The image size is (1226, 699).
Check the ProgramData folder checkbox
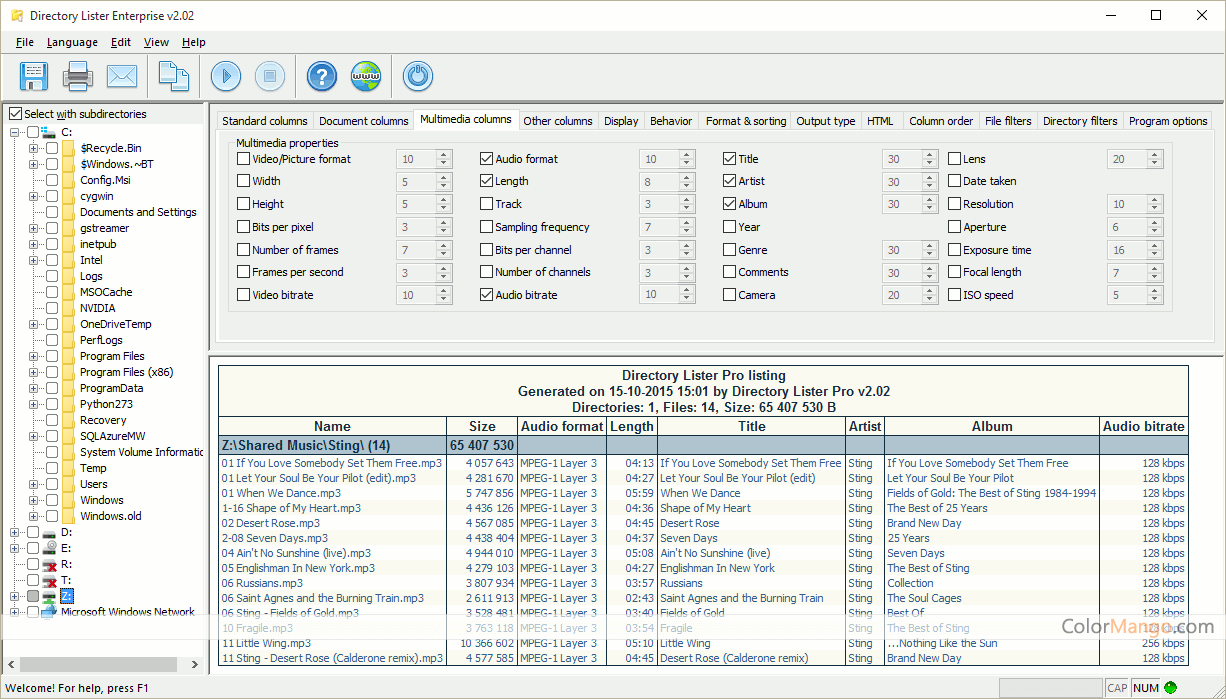(x=52, y=388)
